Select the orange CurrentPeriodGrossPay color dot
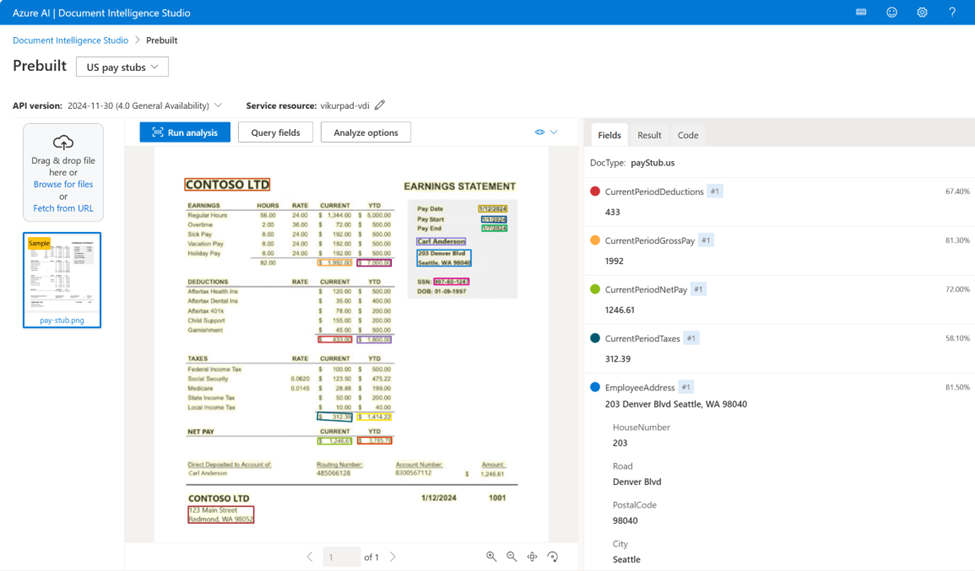The height and width of the screenshot is (571, 975). (x=595, y=240)
